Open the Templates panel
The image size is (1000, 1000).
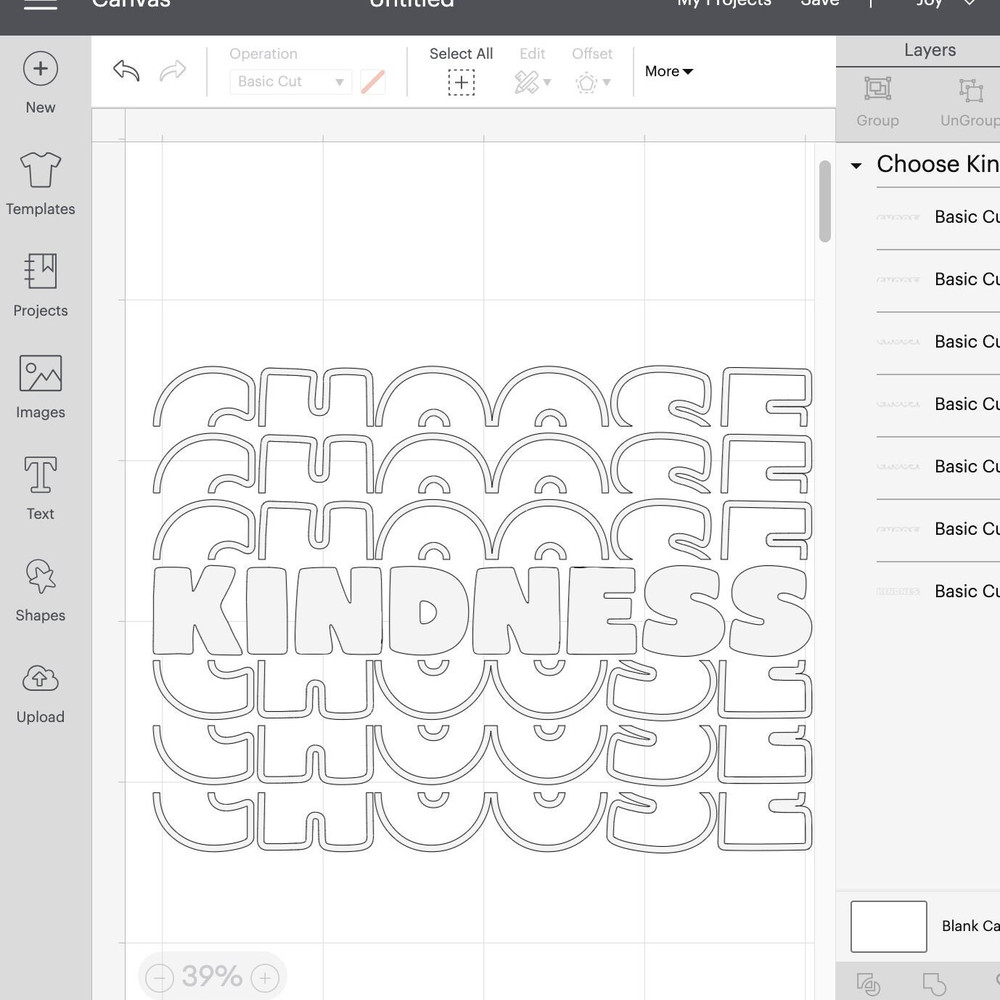pos(40,185)
